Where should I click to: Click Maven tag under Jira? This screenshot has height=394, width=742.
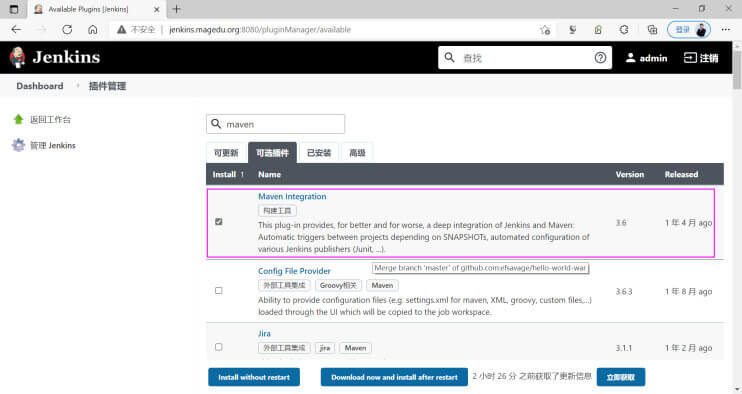pos(355,348)
